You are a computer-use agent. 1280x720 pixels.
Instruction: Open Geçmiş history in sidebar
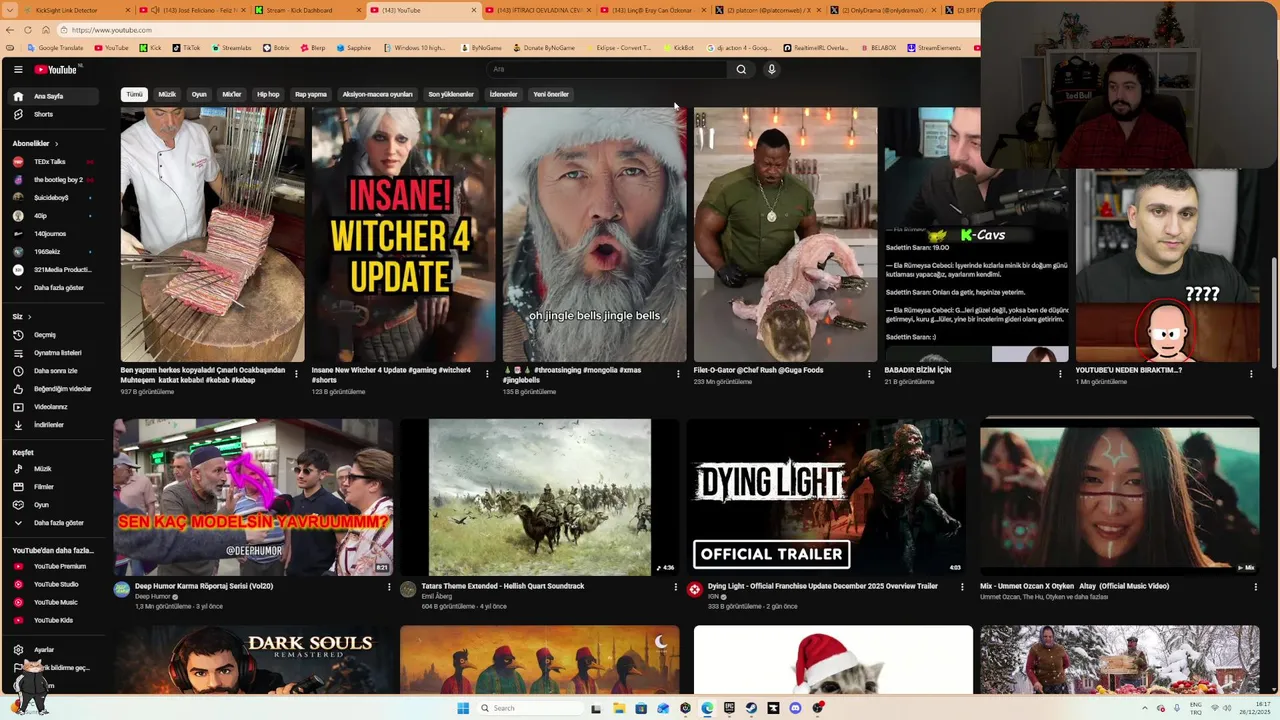[x=55, y=335]
